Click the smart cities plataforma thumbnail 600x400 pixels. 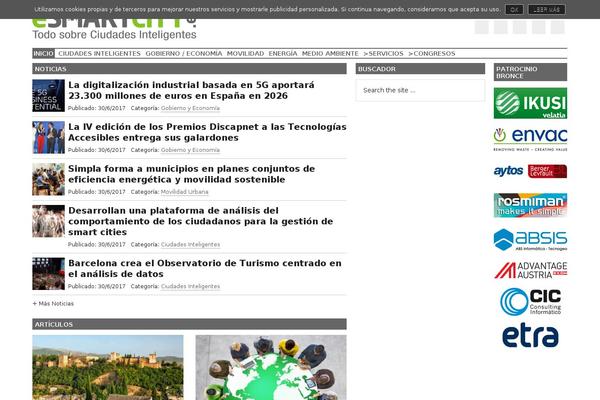click(49, 221)
